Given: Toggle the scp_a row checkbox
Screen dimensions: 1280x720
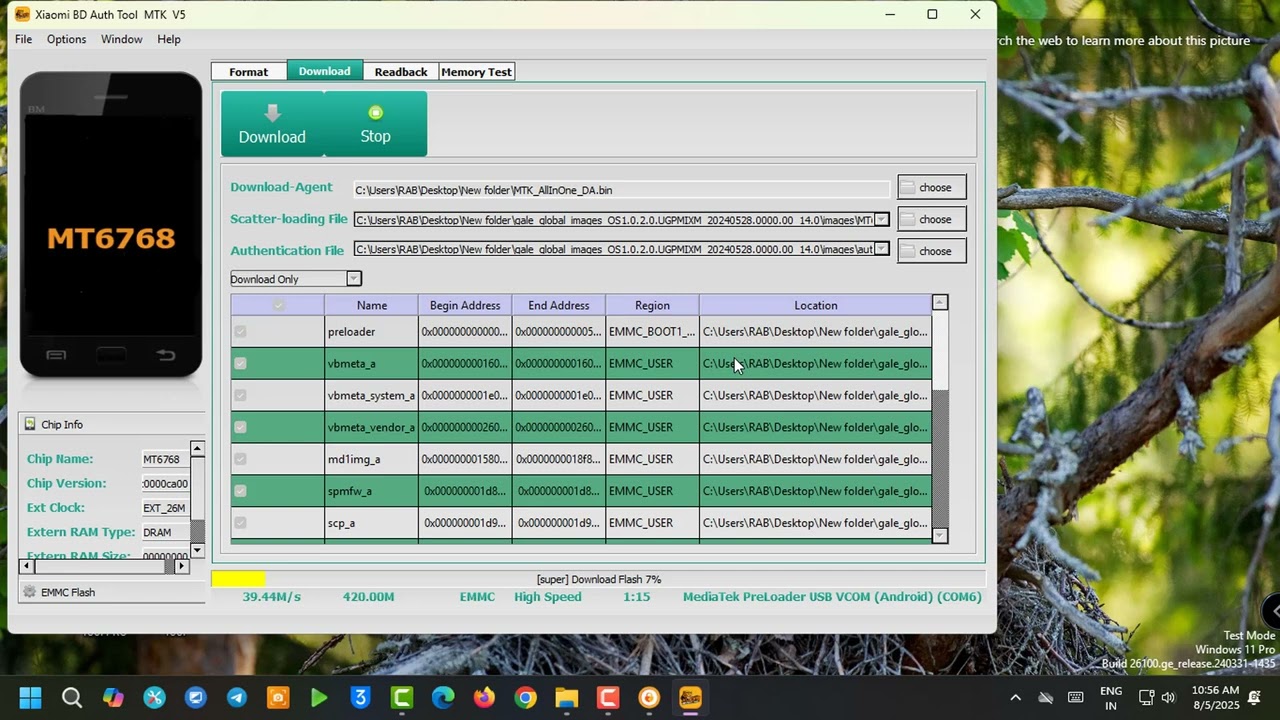Looking at the screenshot, I should pos(240,523).
